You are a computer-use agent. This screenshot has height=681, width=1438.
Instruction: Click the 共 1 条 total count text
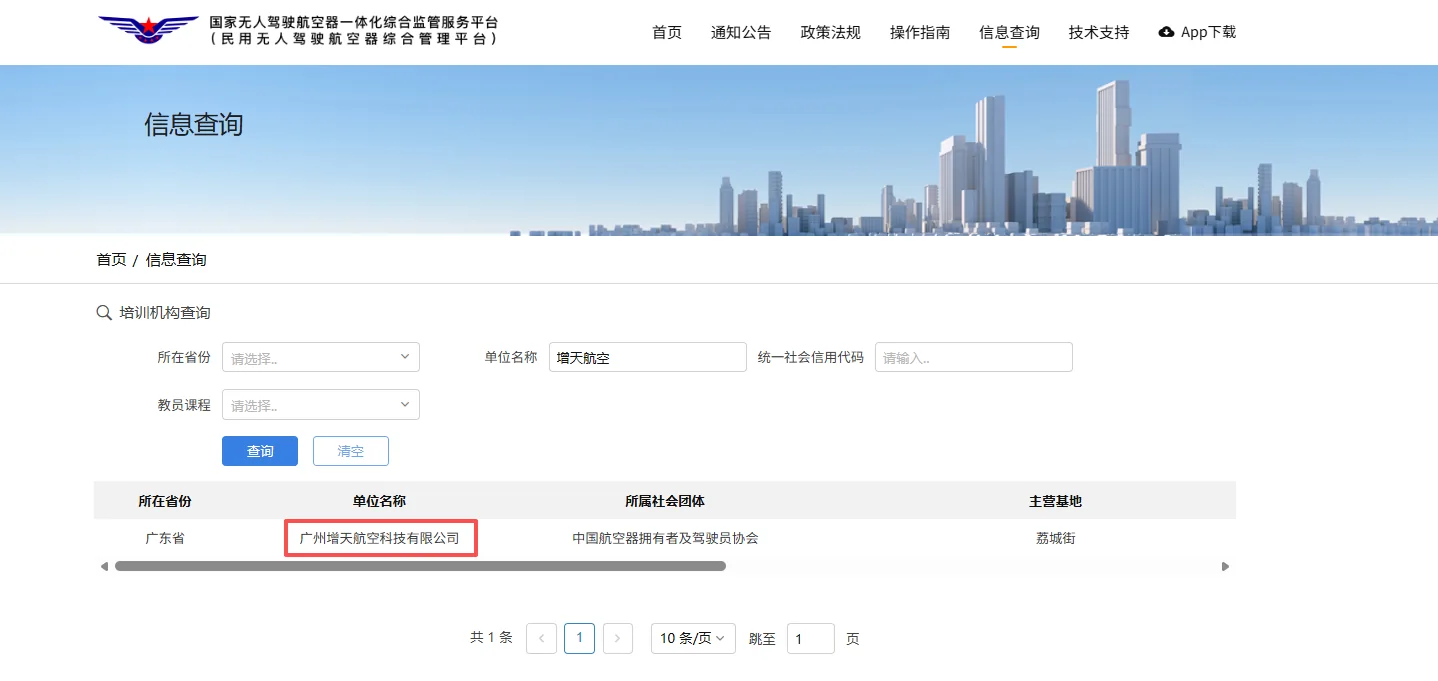pos(491,638)
